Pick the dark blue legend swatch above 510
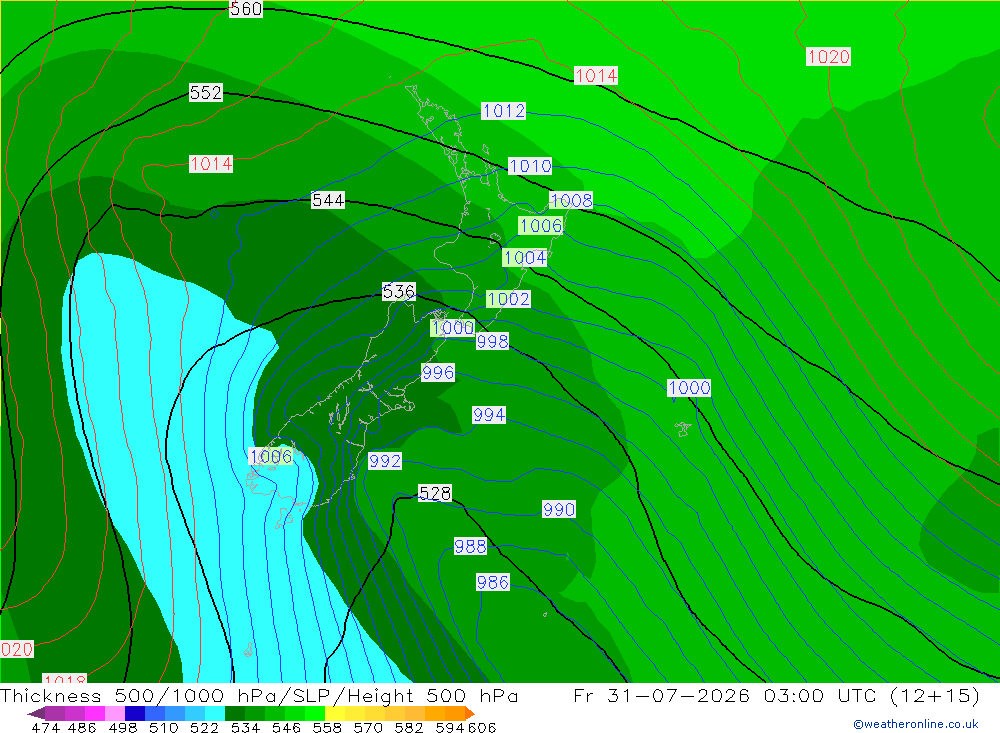 [135, 713]
